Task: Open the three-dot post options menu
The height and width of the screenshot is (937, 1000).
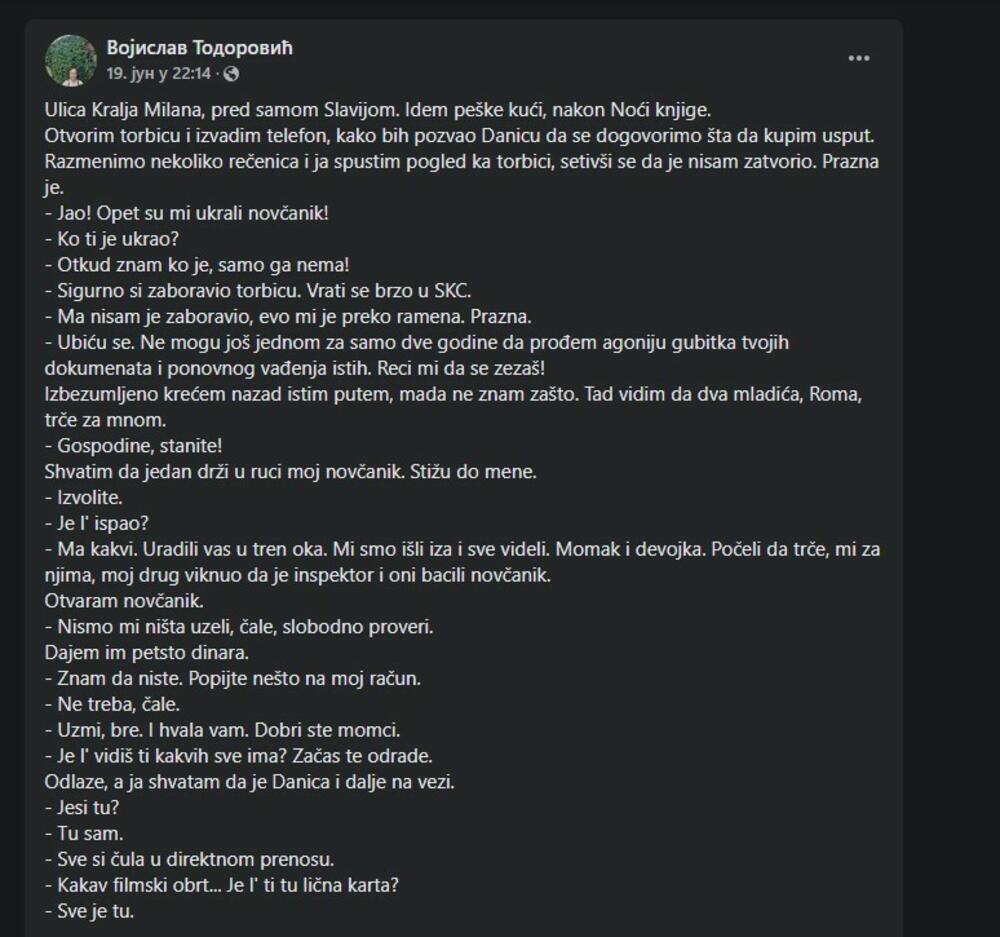Action: pyautogui.click(x=859, y=59)
